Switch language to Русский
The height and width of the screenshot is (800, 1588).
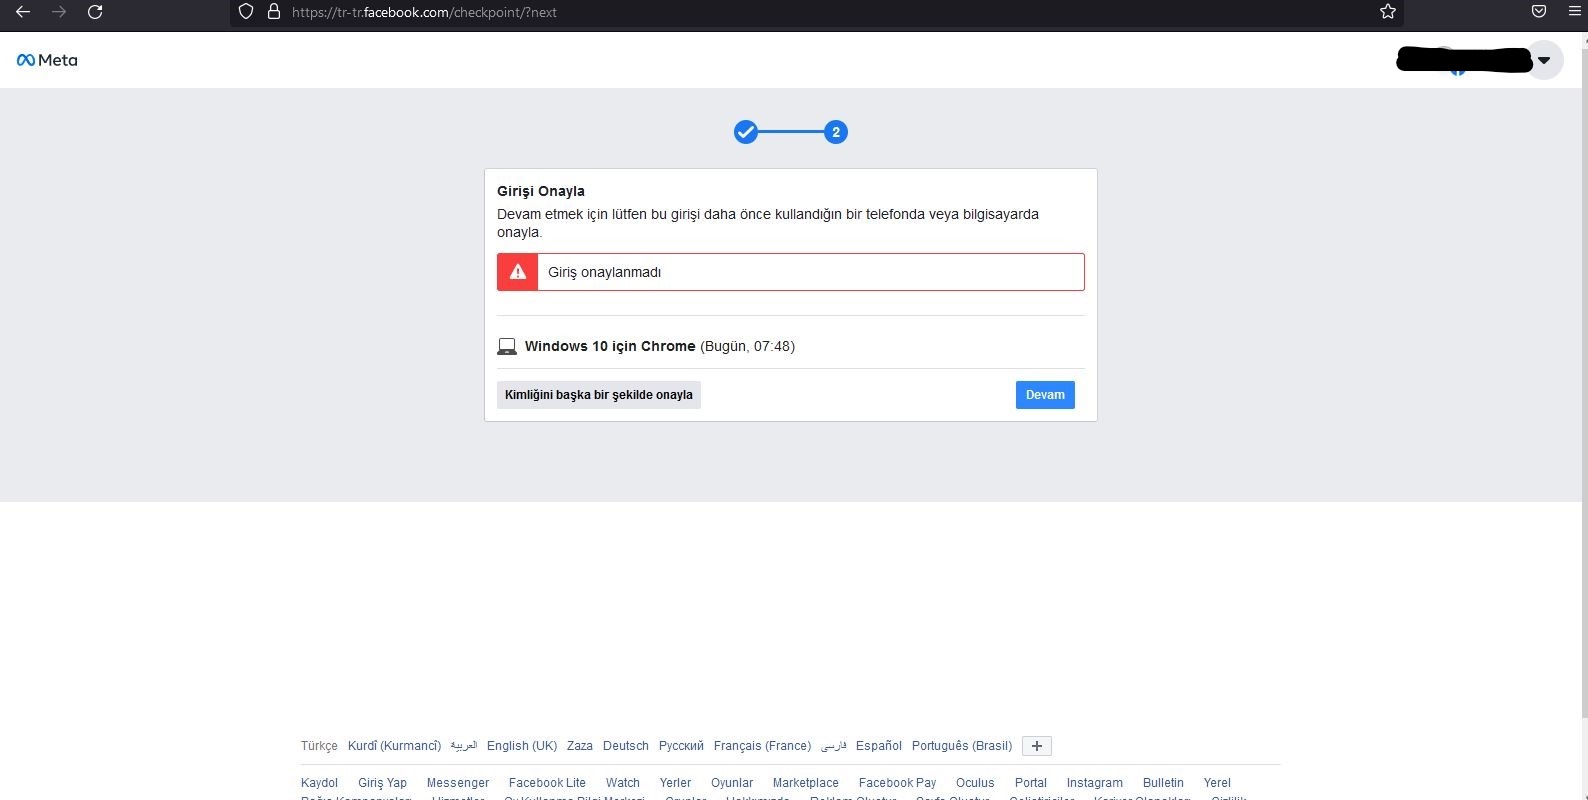(681, 746)
